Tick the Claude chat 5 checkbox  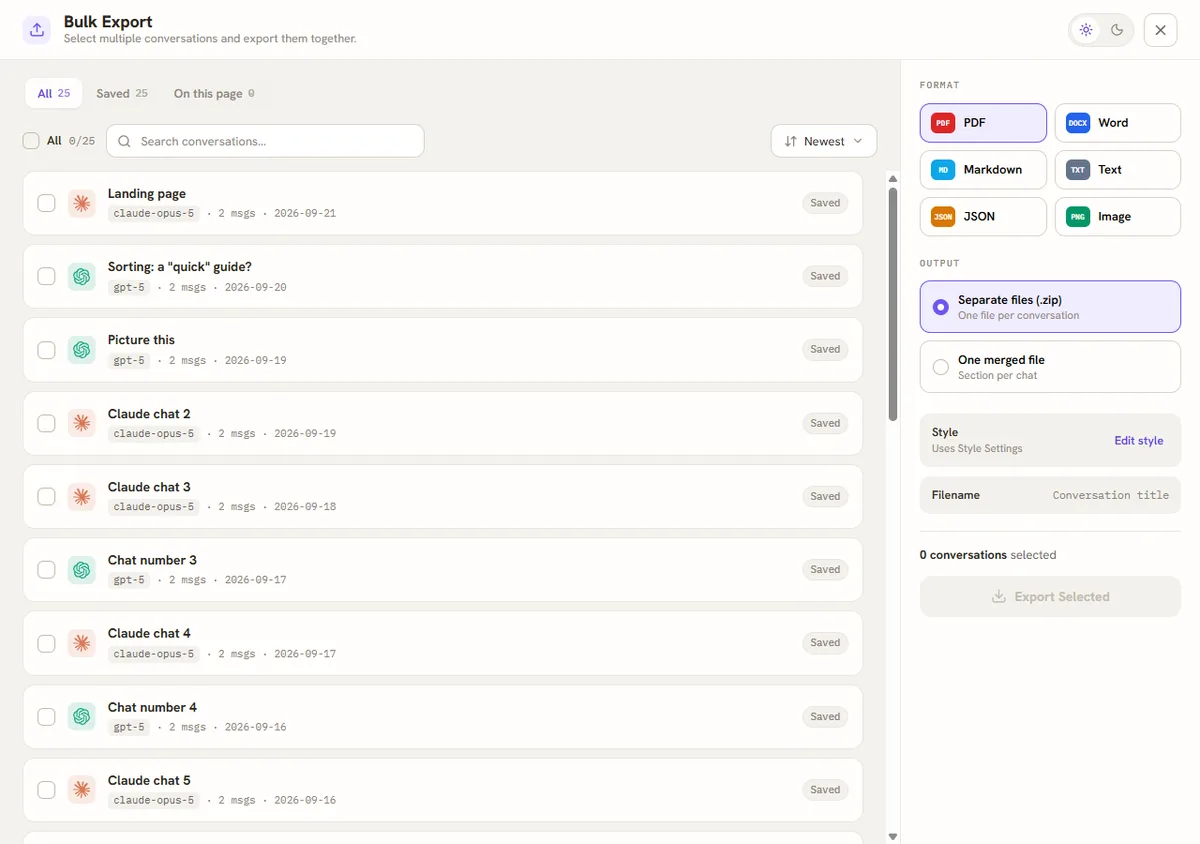[46, 789]
